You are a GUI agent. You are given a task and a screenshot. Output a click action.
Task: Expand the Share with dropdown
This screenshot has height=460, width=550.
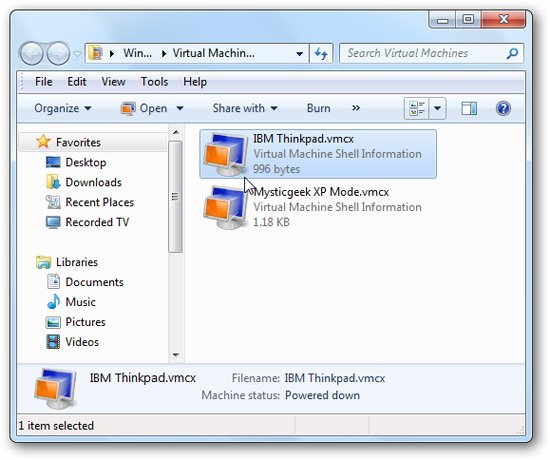245,108
